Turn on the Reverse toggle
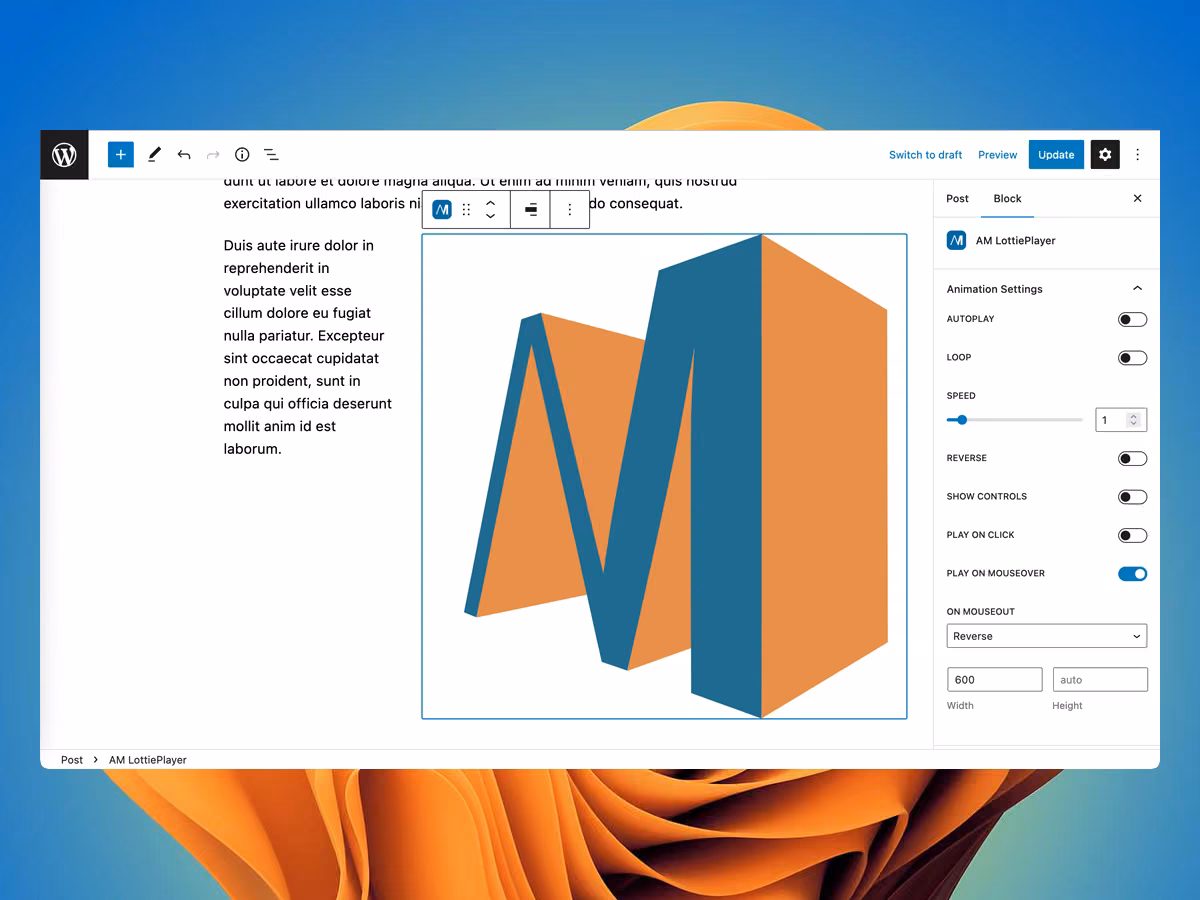This screenshot has height=900, width=1200. [1132, 459]
